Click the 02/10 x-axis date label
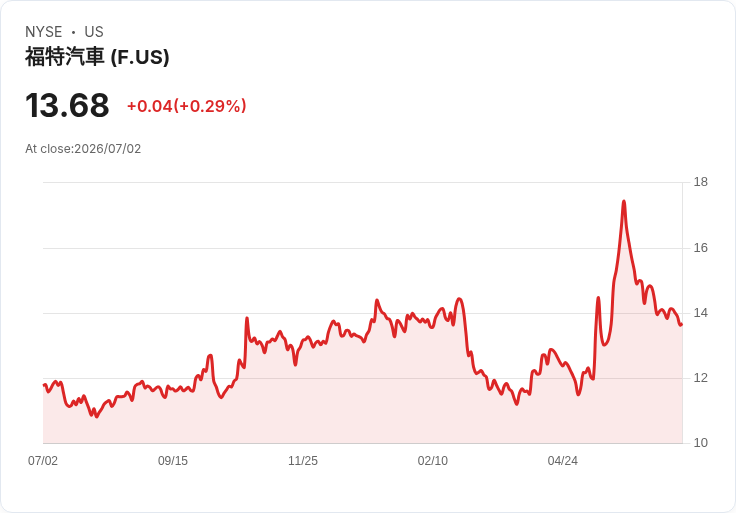This screenshot has height=513, width=736. click(x=433, y=461)
